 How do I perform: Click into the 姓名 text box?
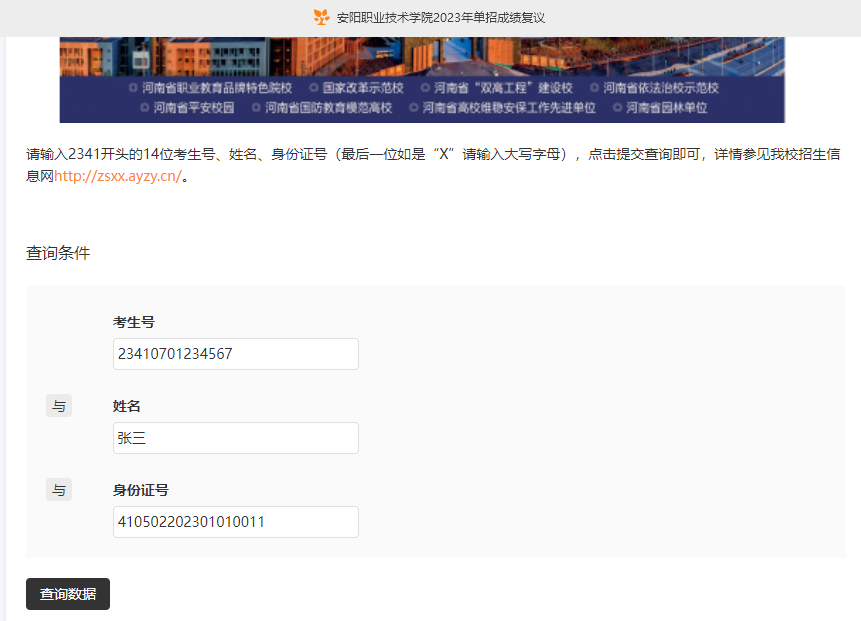(235, 438)
